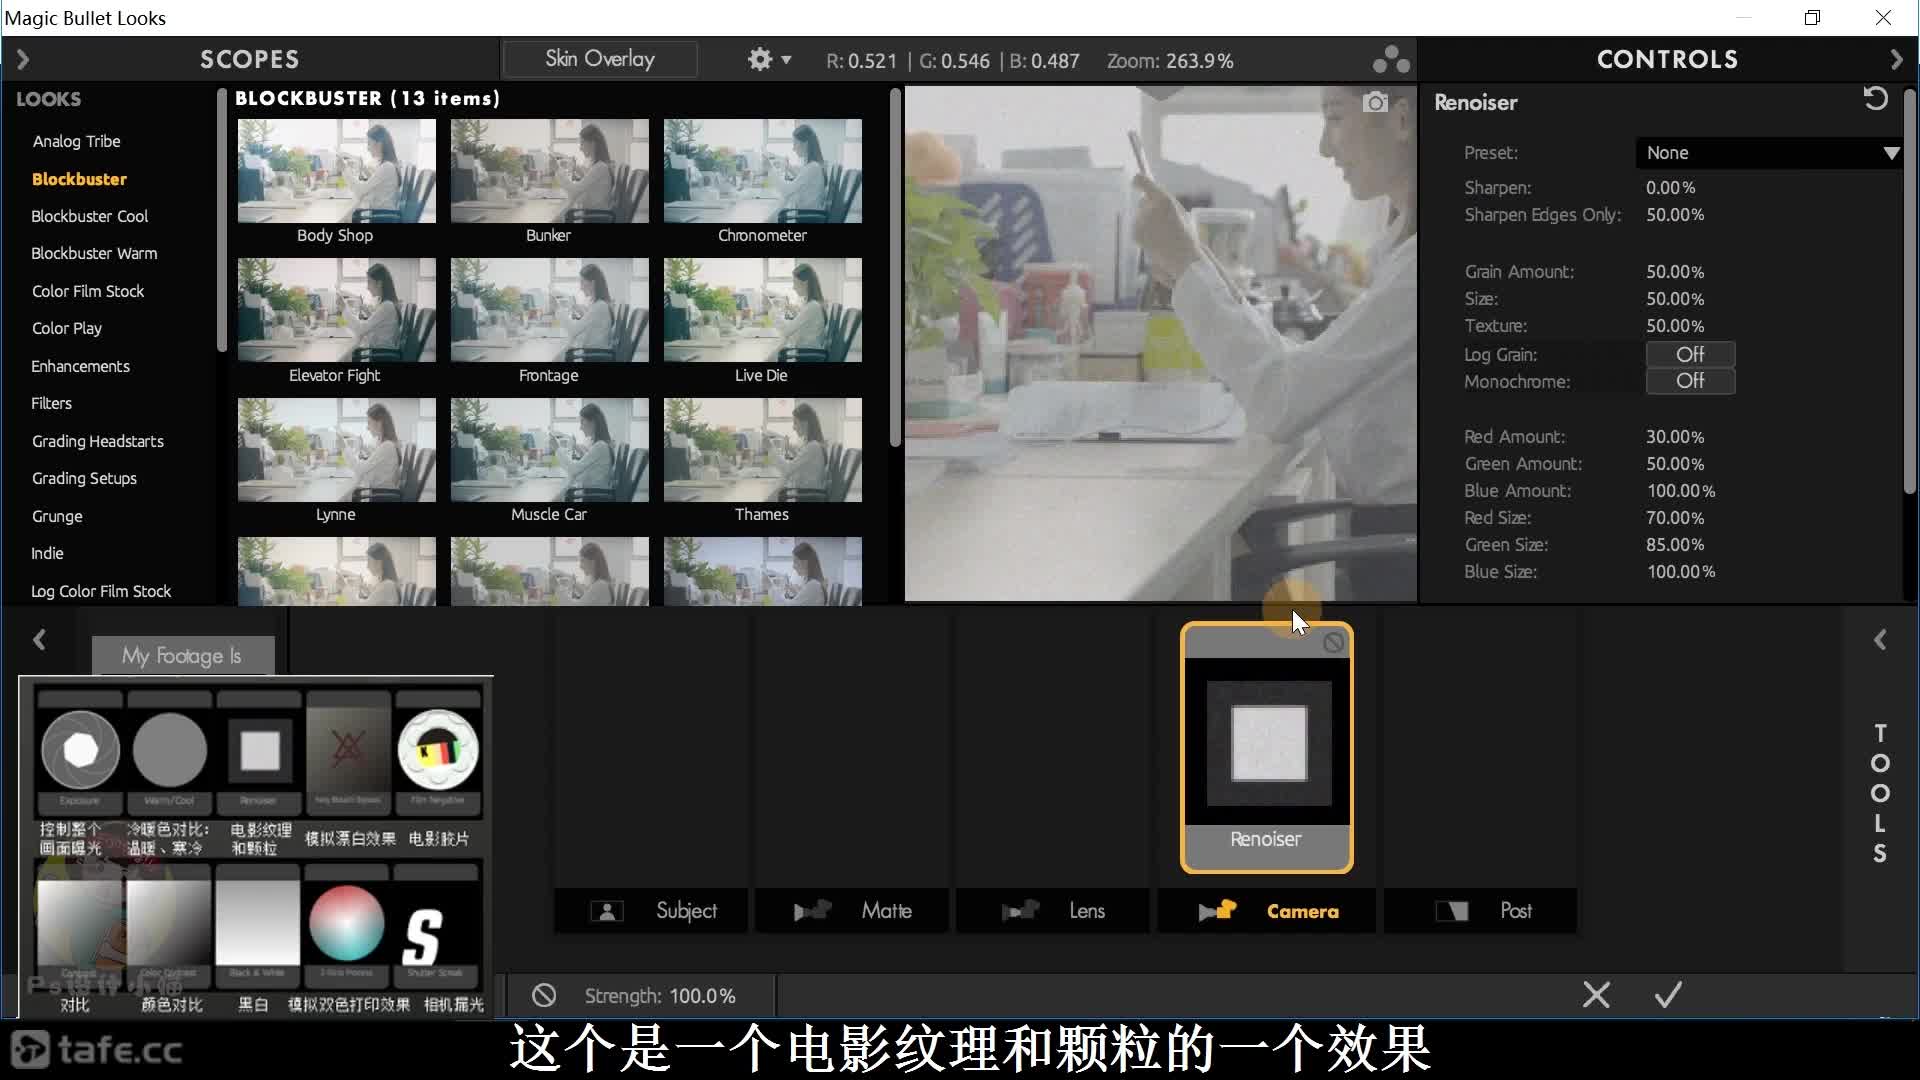Toggle the Skin Overlay button
Screen dimensions: 1920x1080
tap(600, 59)
